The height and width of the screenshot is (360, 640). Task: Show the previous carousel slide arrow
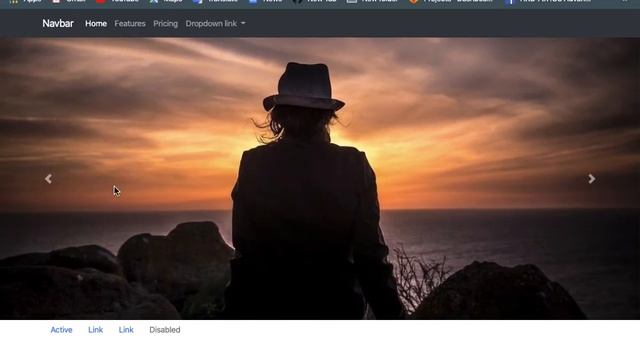(x=48, y=179)
